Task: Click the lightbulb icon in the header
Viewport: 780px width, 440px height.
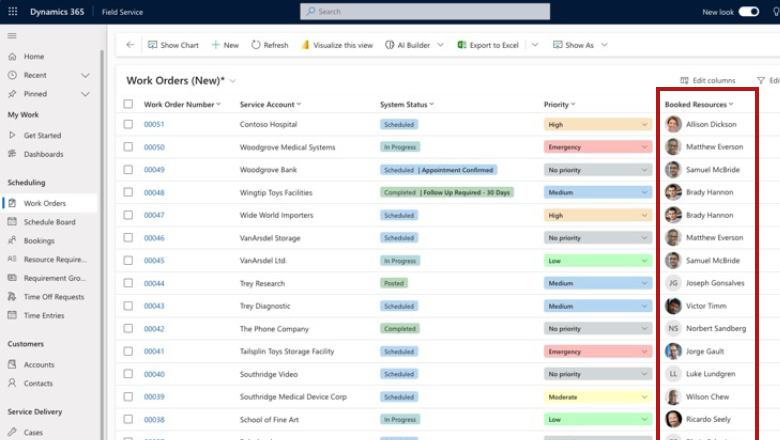Action: [776, 11]
